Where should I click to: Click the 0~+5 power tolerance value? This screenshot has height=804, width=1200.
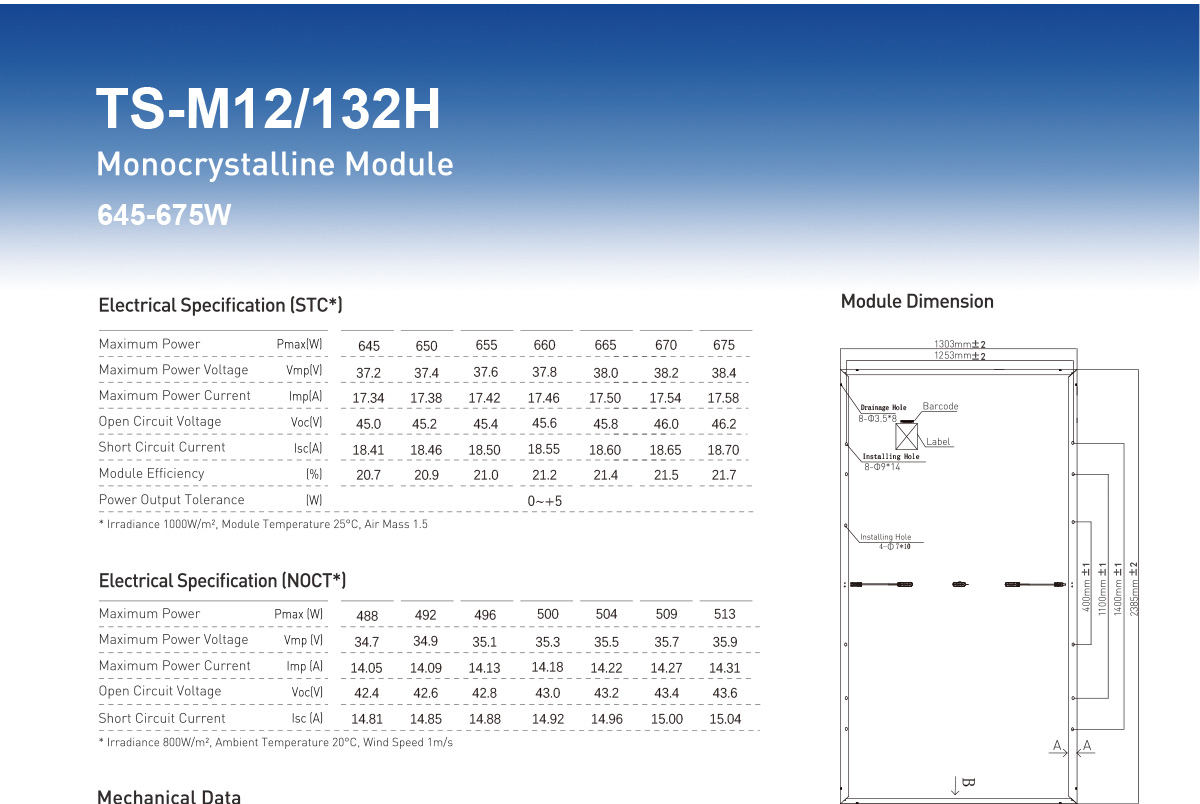(545, 501)
